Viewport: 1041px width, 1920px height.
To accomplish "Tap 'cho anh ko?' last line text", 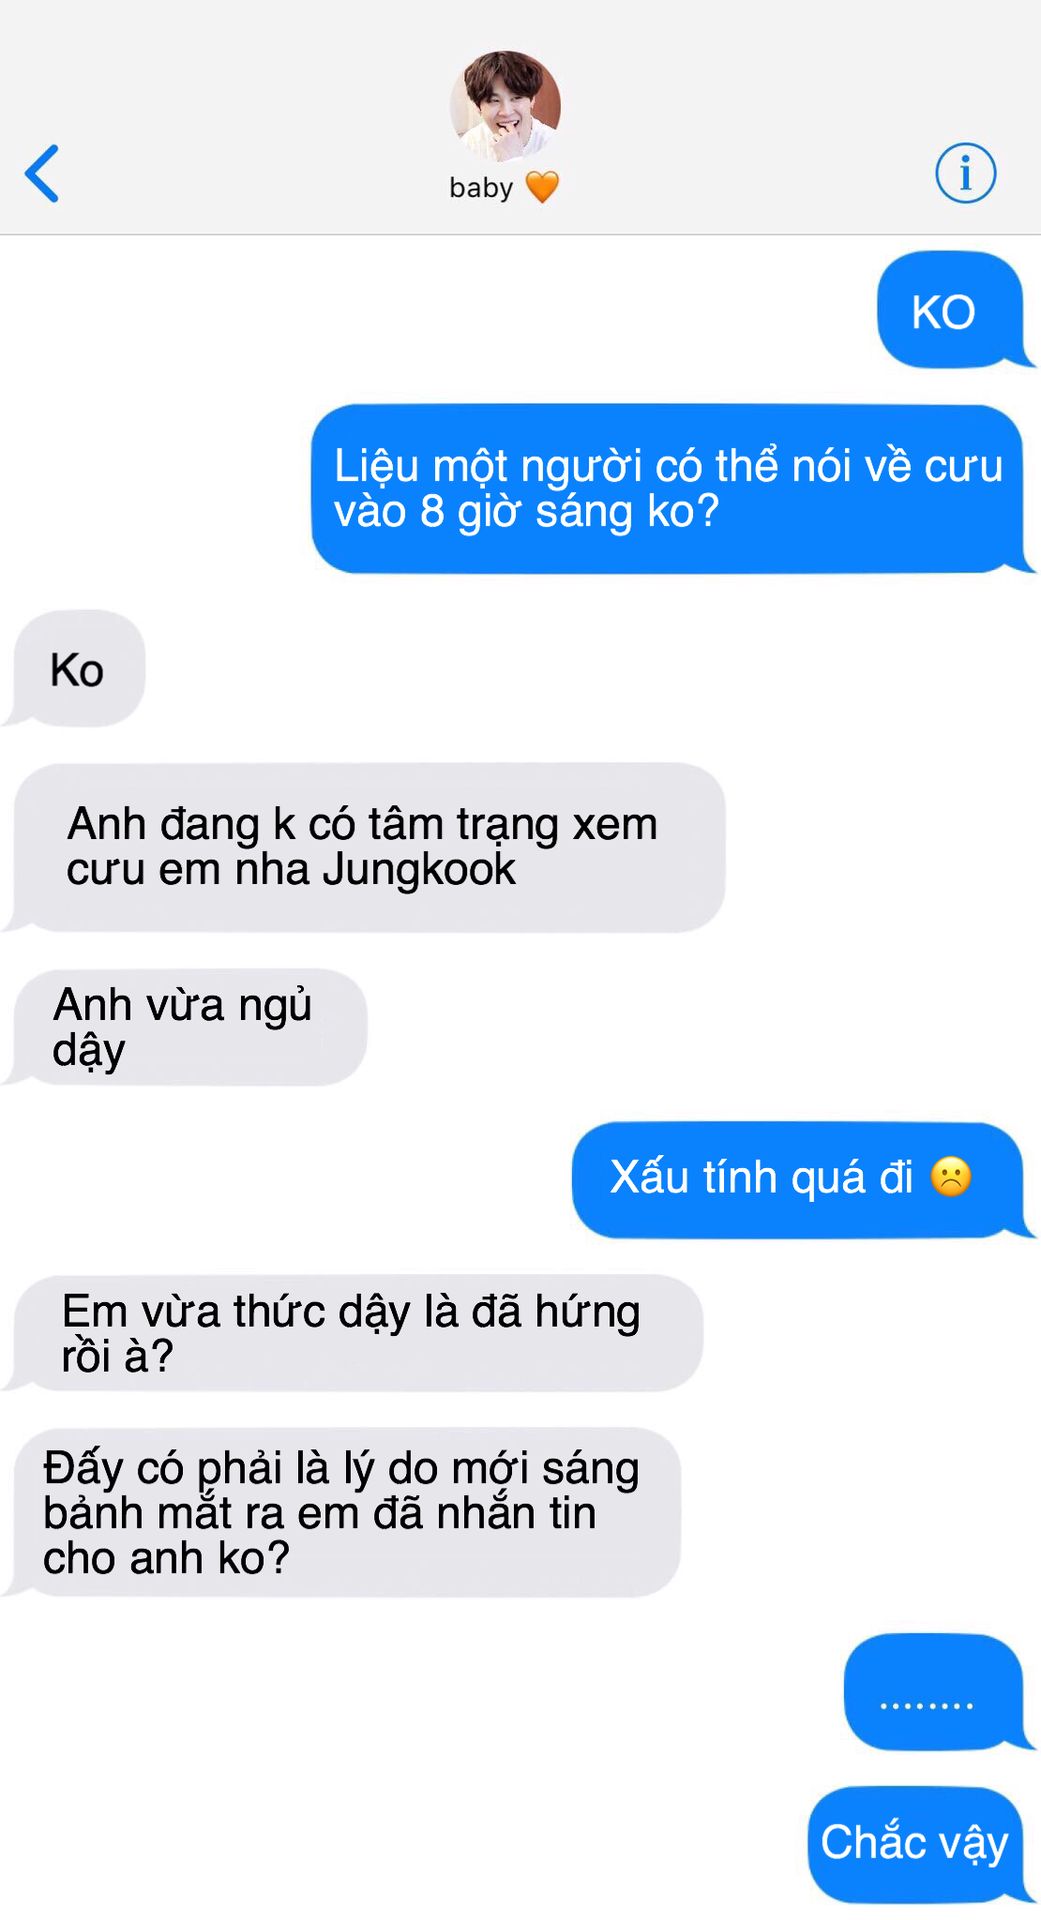I will tap(166, 1558).
